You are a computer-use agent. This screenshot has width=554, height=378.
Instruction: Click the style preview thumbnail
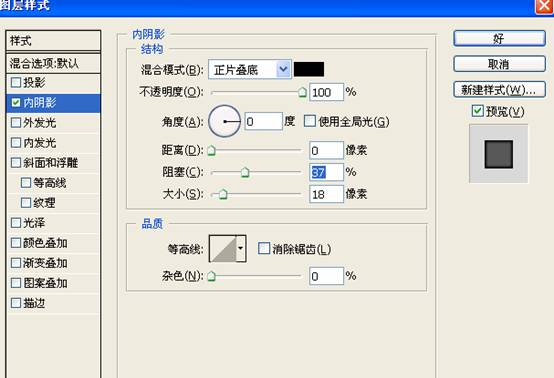click(x=499, y=154)
